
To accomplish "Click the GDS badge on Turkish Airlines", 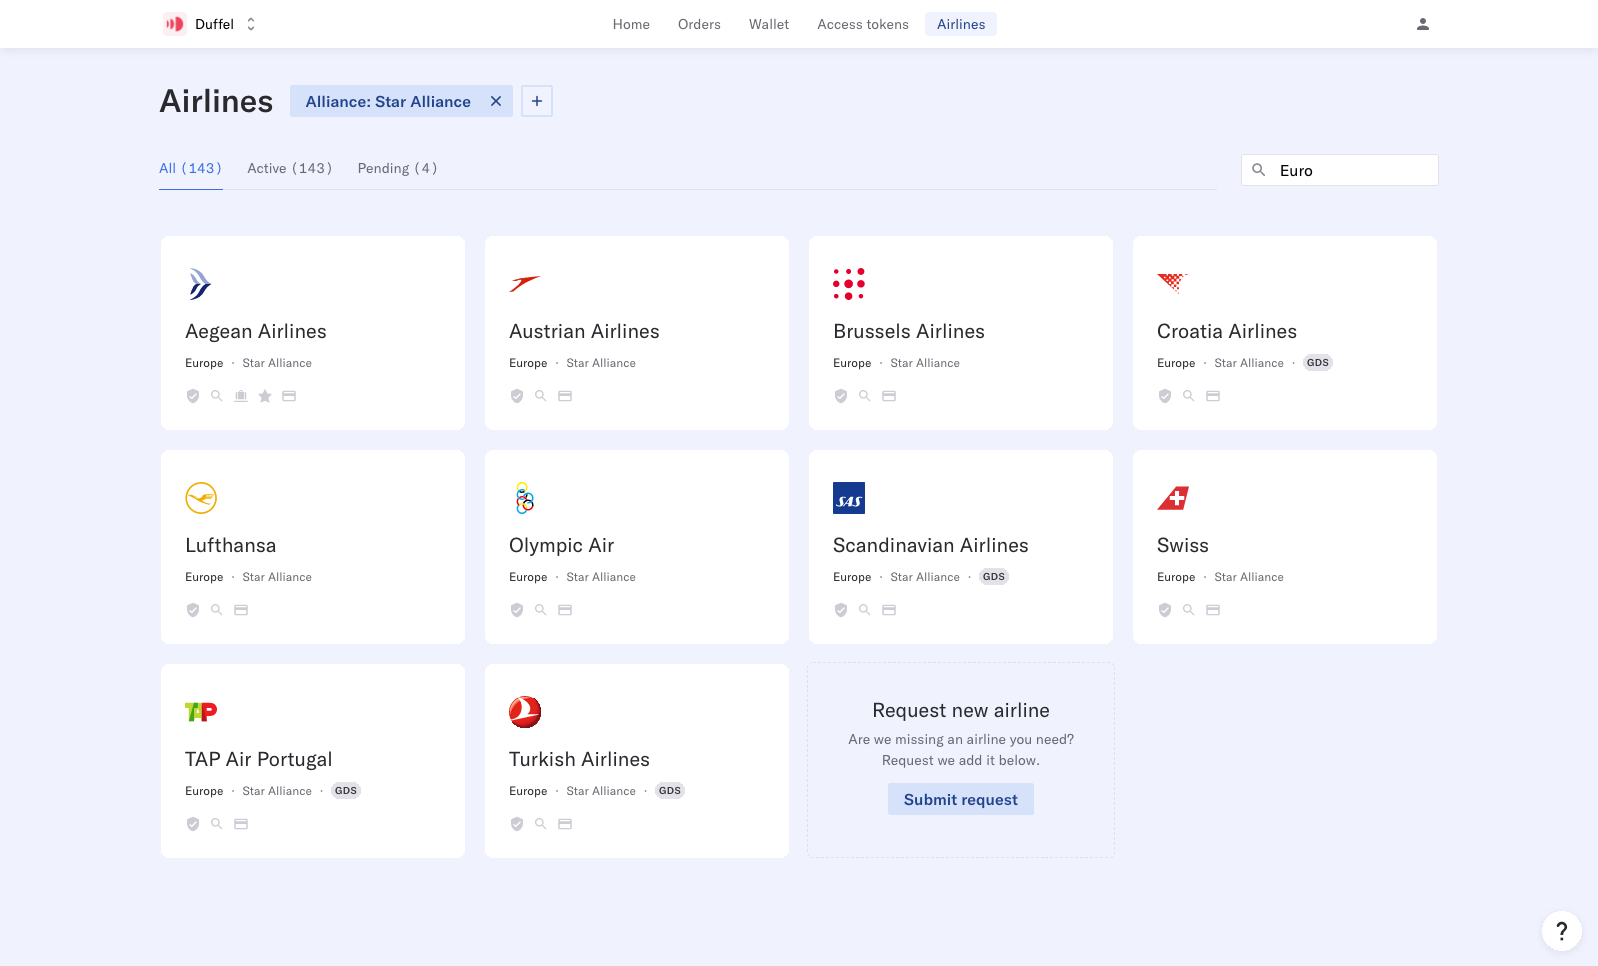I will [670, 791].
